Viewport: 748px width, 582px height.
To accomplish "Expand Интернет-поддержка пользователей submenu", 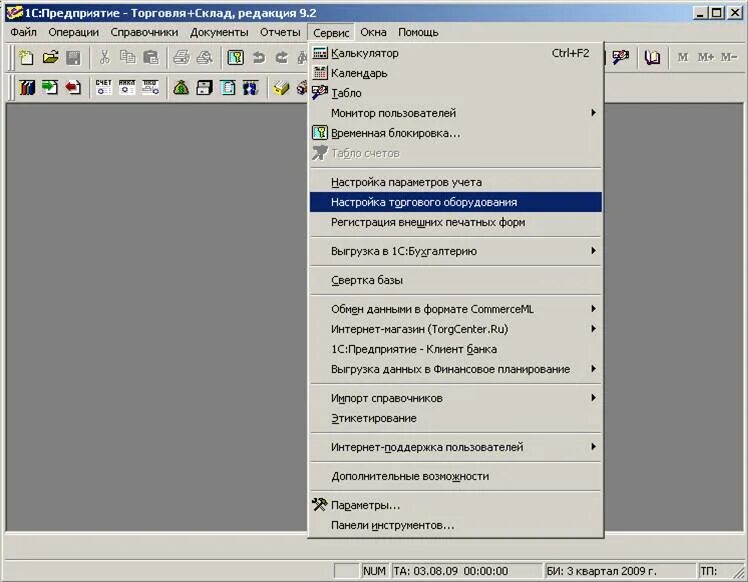I will point(456,447).
